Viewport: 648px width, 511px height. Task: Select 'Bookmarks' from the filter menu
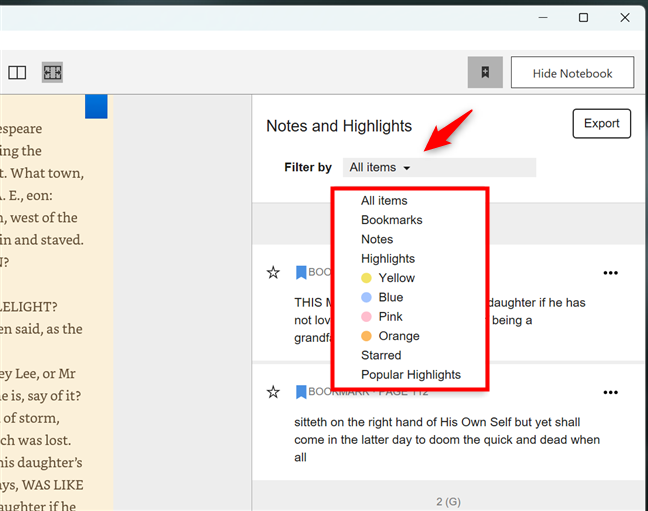[391, 220]
